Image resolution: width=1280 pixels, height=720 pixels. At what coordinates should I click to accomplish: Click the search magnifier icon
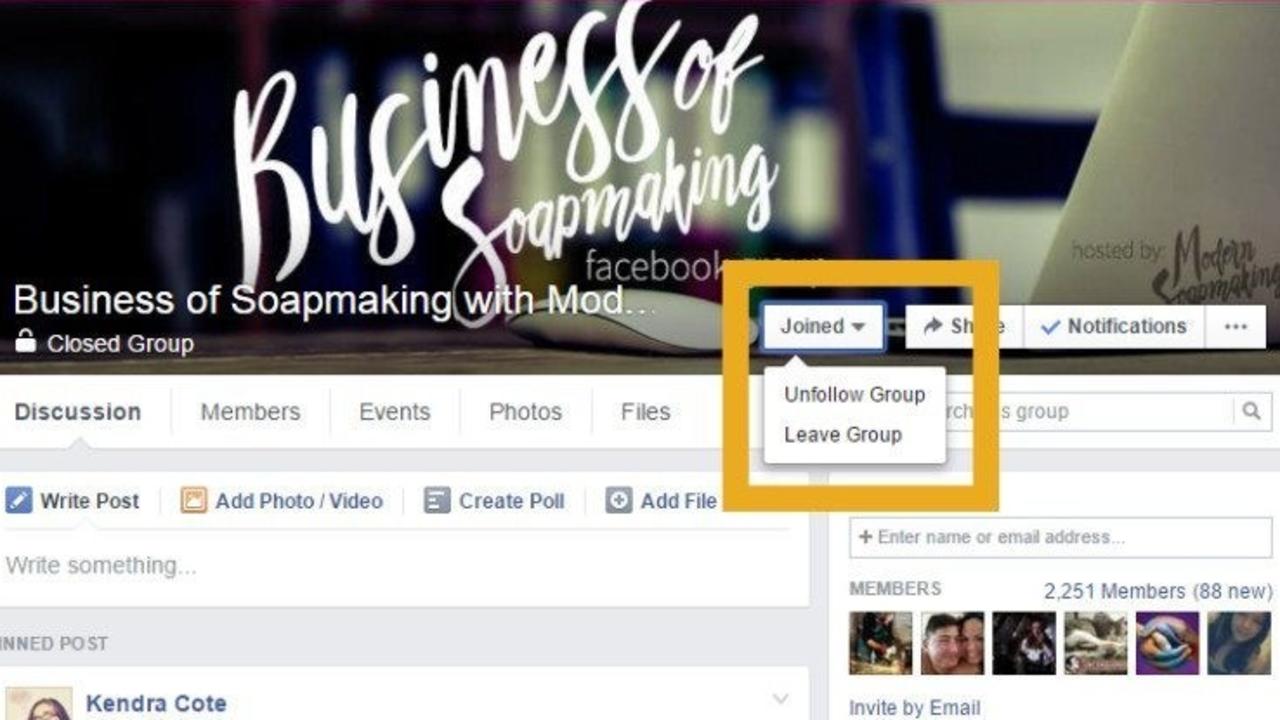[1251, 411]
